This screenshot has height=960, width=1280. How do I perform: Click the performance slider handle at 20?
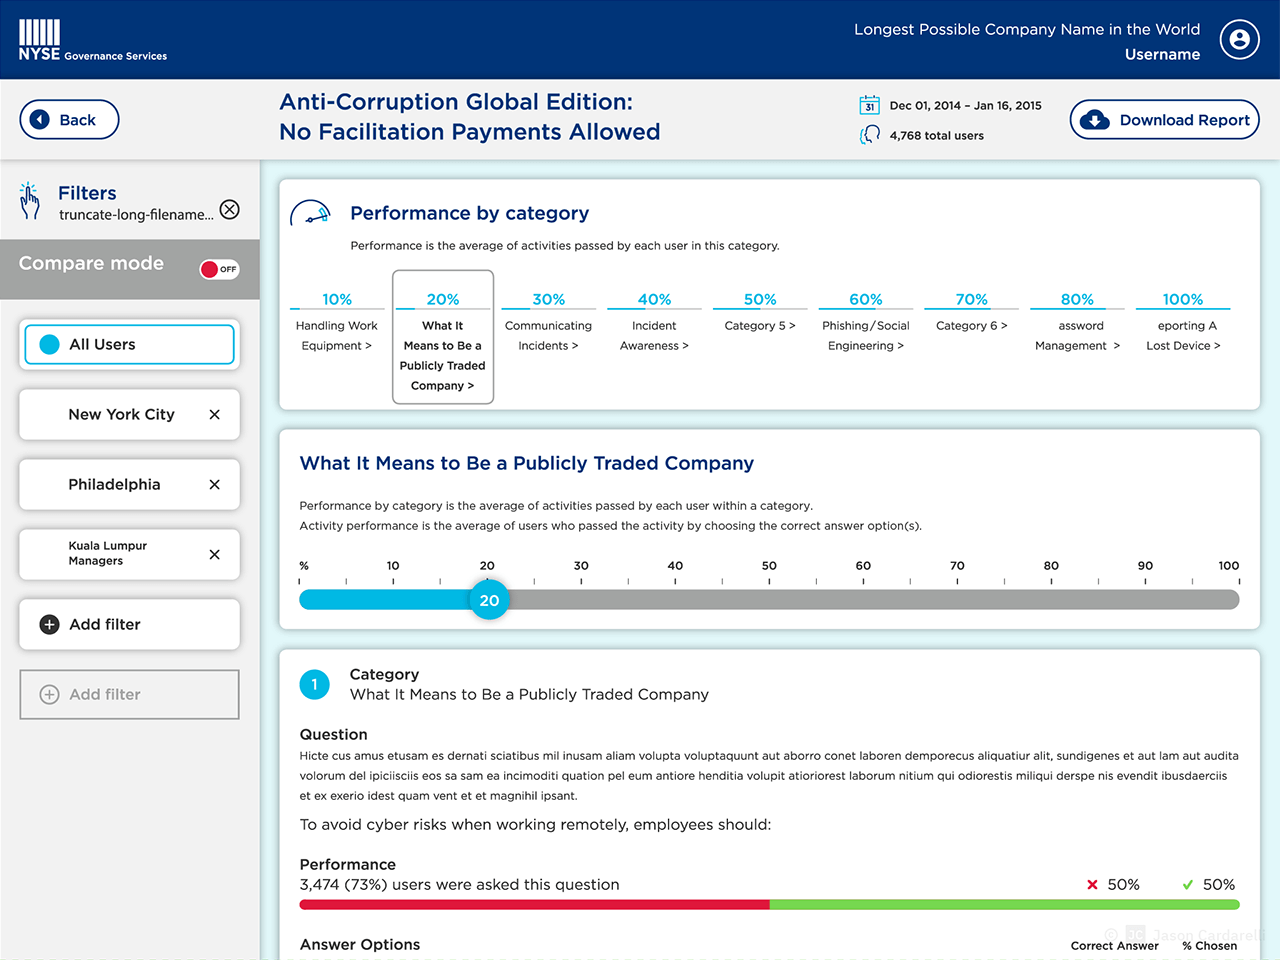(489, 600)
